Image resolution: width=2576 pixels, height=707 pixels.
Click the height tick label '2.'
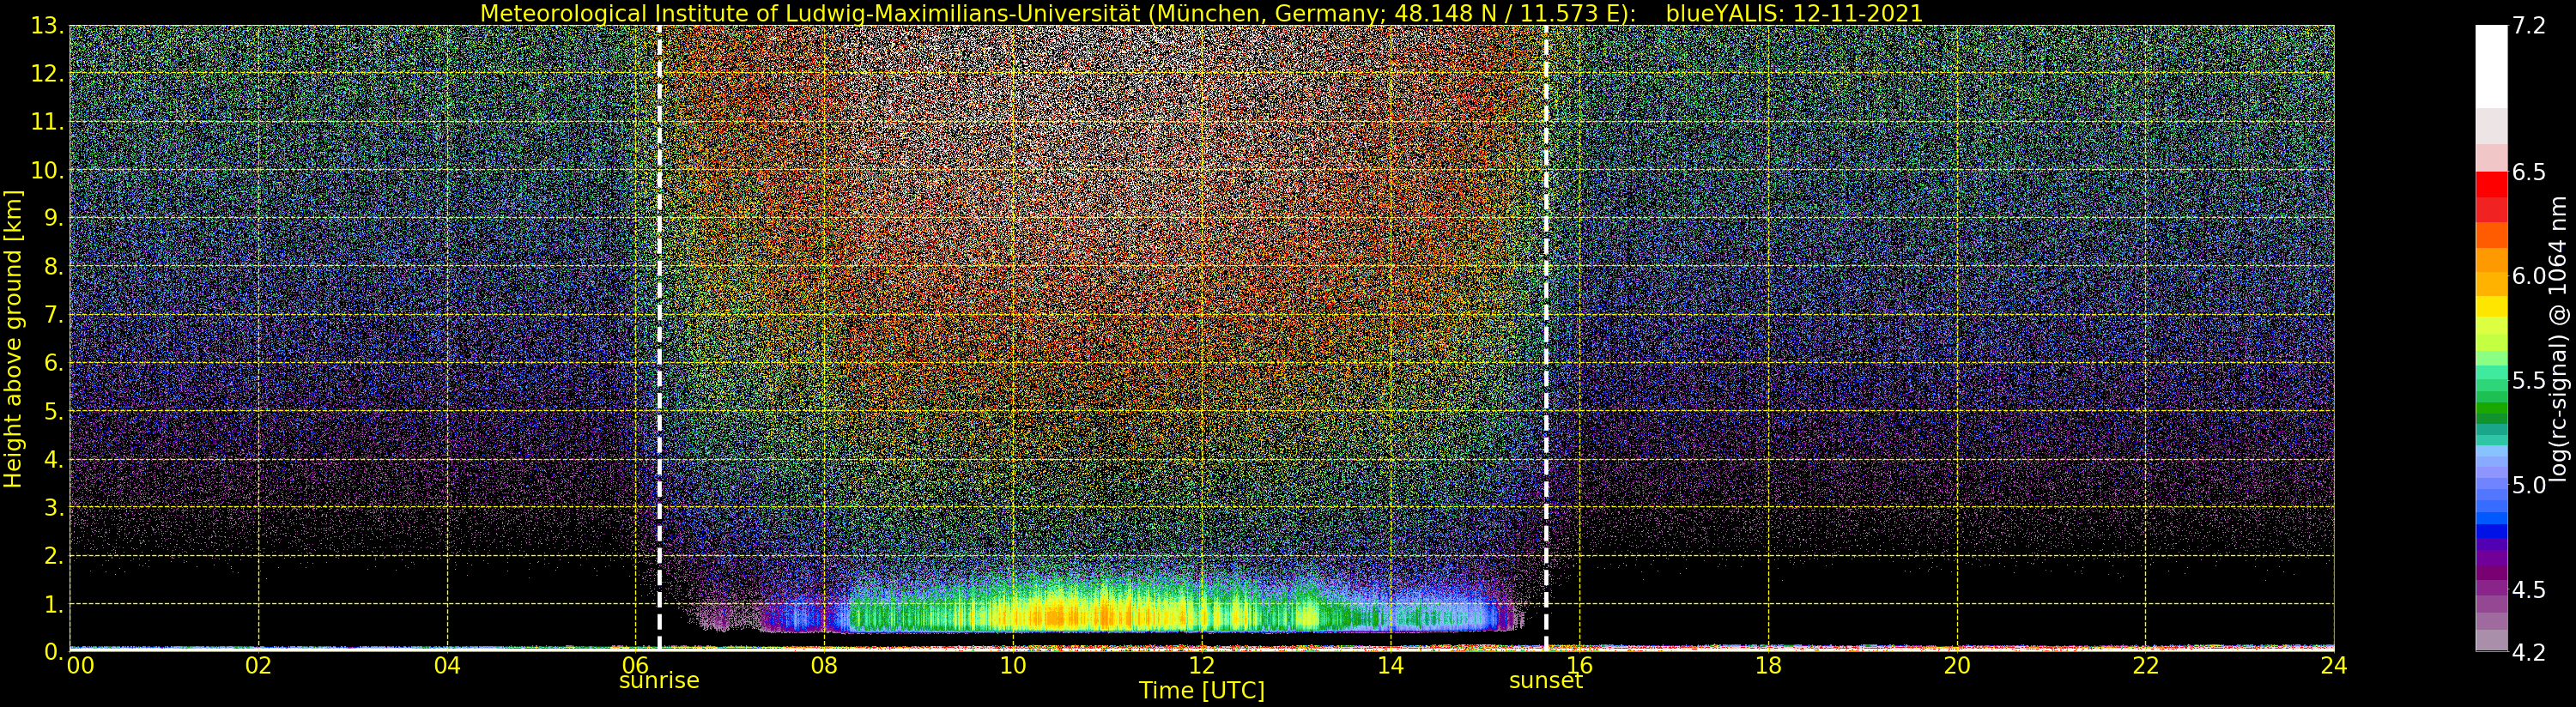53,556
